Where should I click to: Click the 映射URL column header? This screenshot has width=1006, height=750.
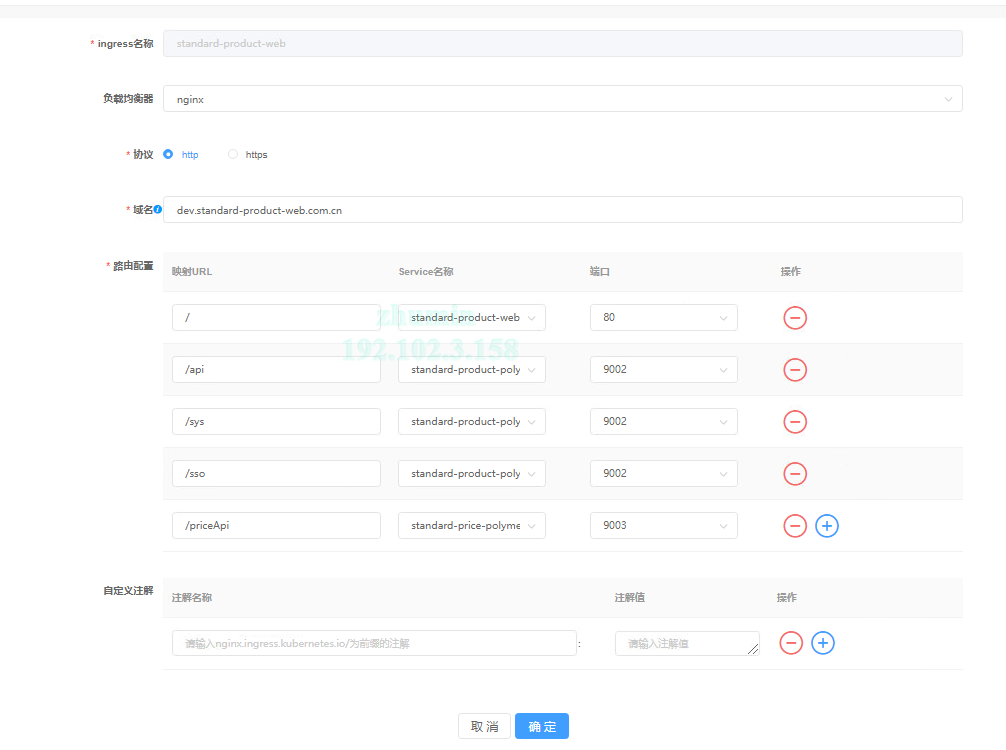pyautogui.click(x=192, y=271)
